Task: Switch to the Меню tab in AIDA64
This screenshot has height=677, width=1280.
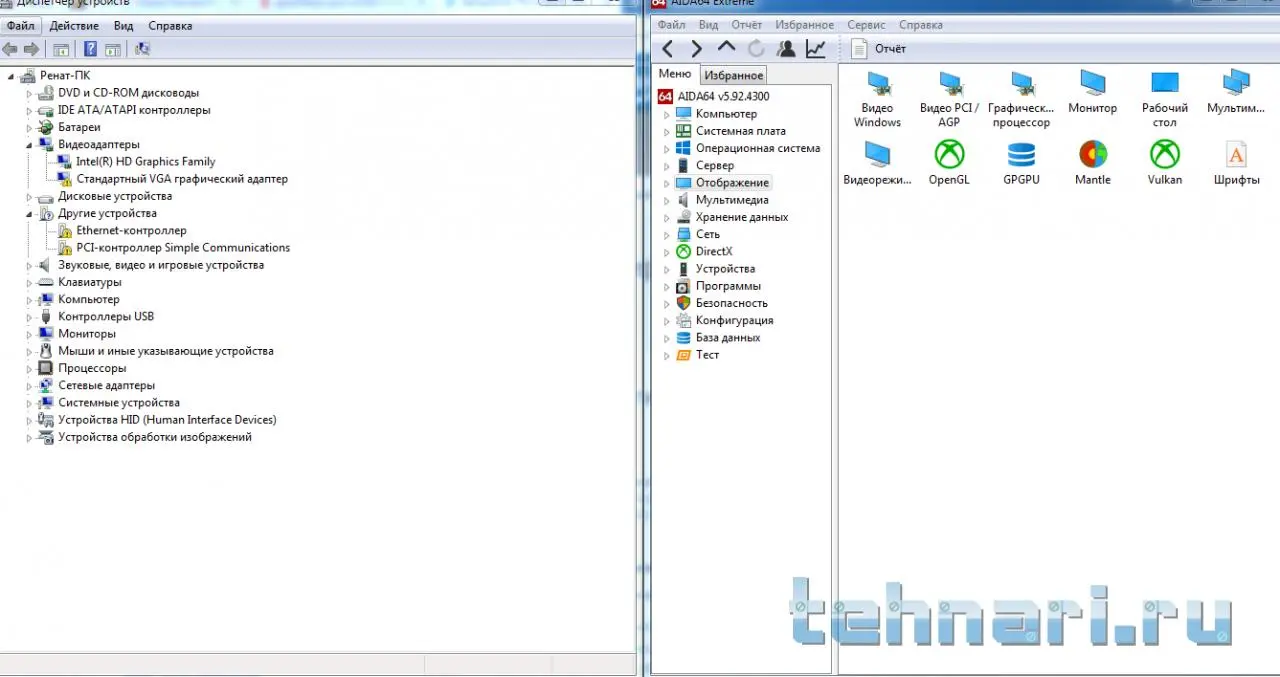Action: click(x=675, y=74)
